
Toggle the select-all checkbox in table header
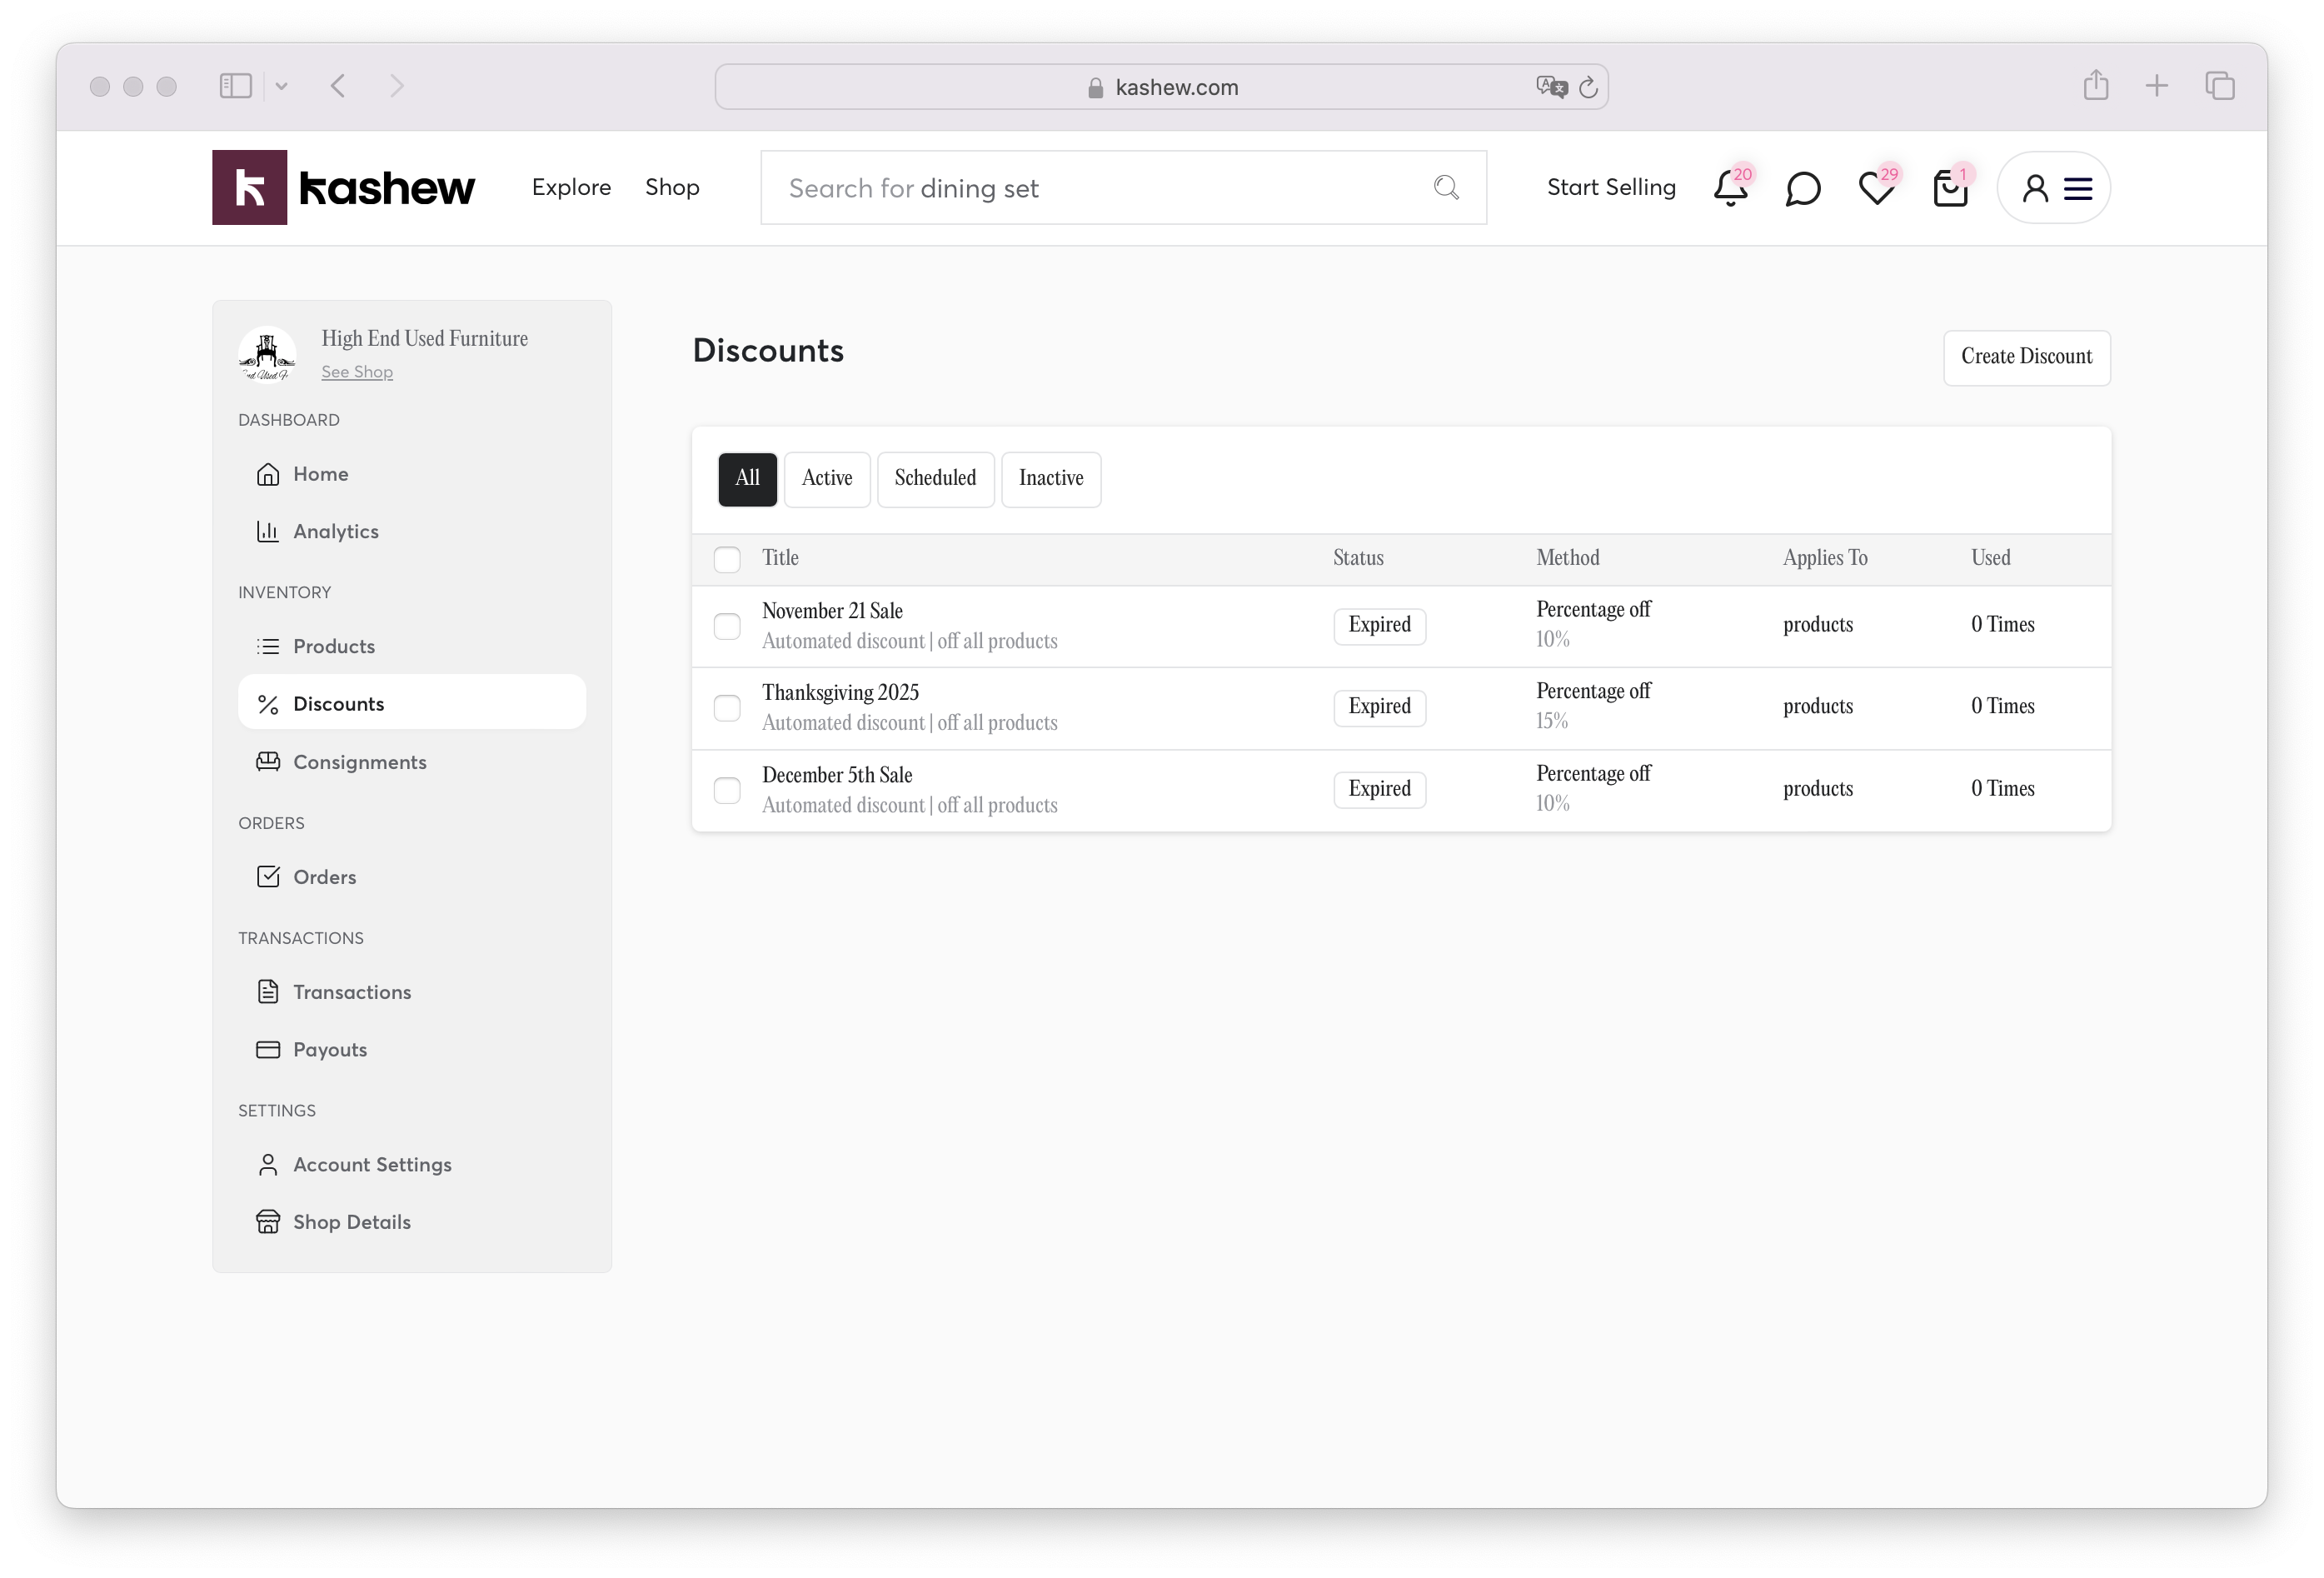[727, 560]
